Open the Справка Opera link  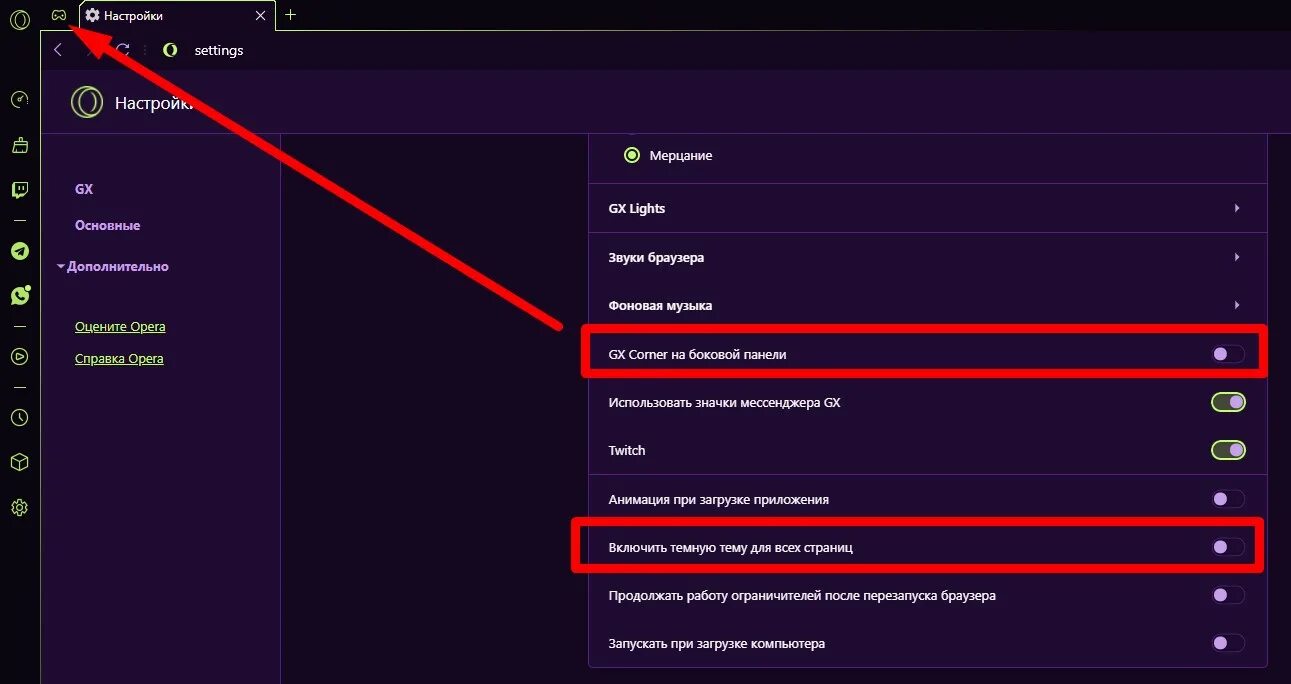[119, 359]
